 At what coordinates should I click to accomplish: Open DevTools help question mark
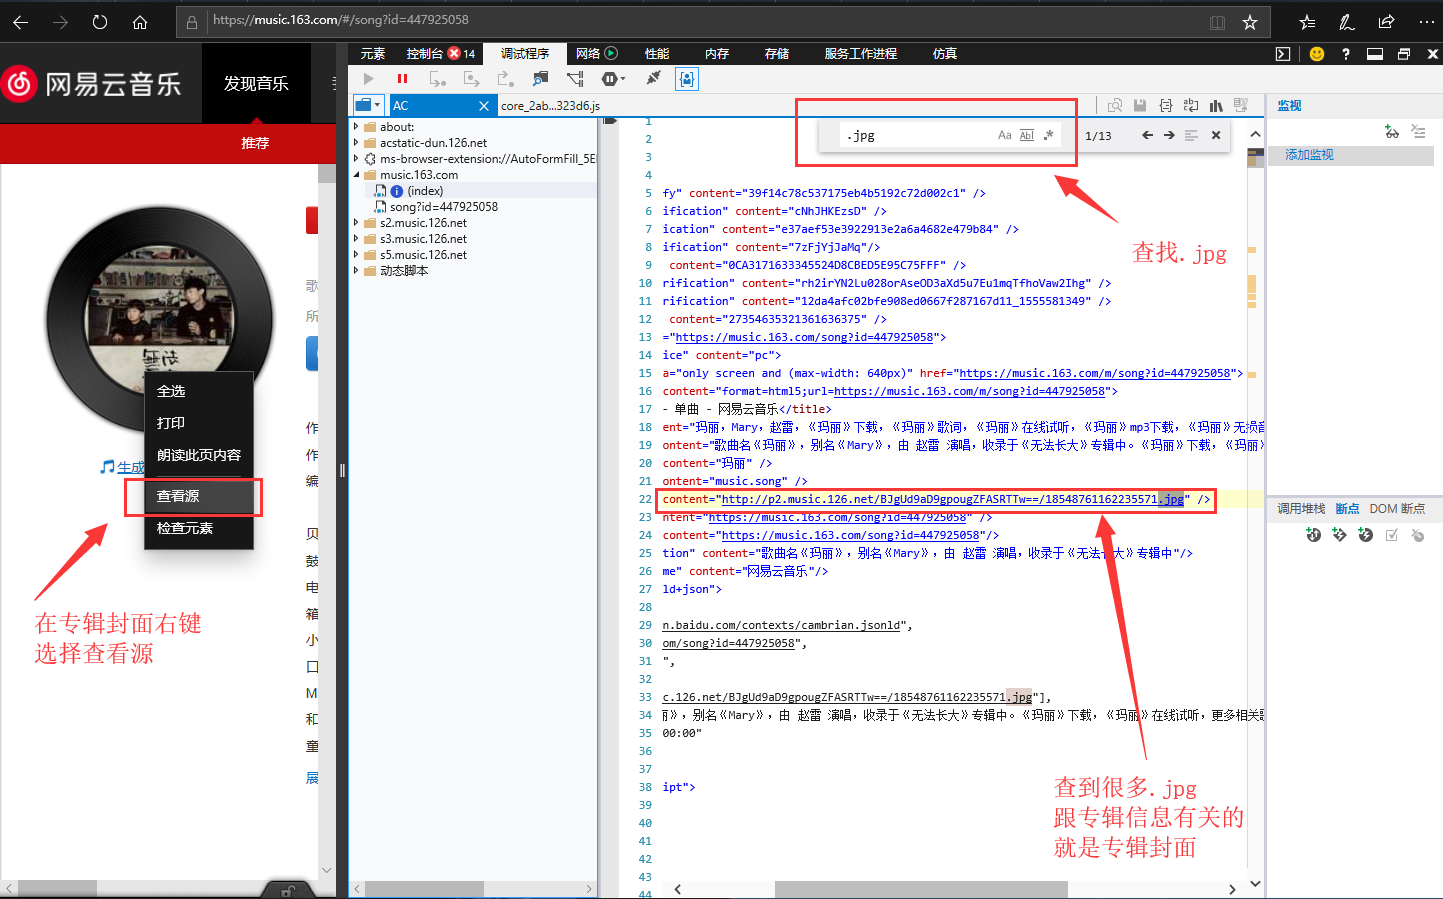point(1346,54)
